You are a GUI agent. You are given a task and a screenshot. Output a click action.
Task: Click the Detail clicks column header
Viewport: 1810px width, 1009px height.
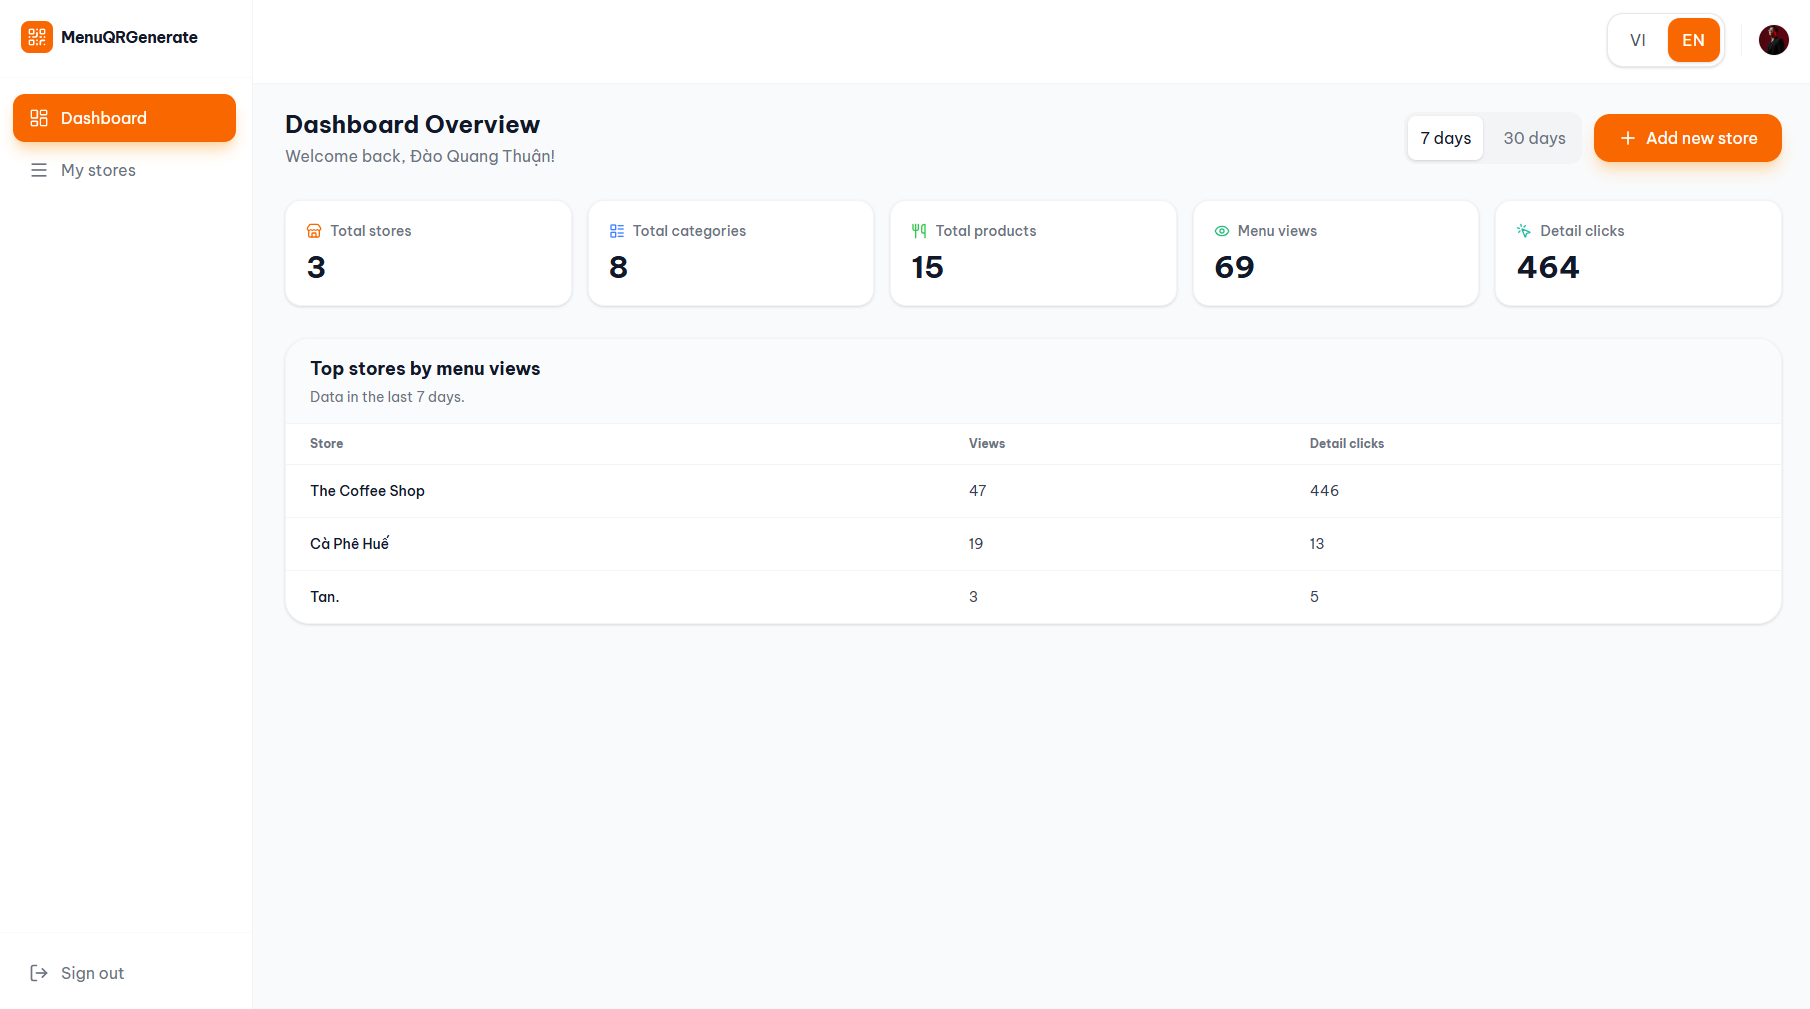[x=1347, y=444]
